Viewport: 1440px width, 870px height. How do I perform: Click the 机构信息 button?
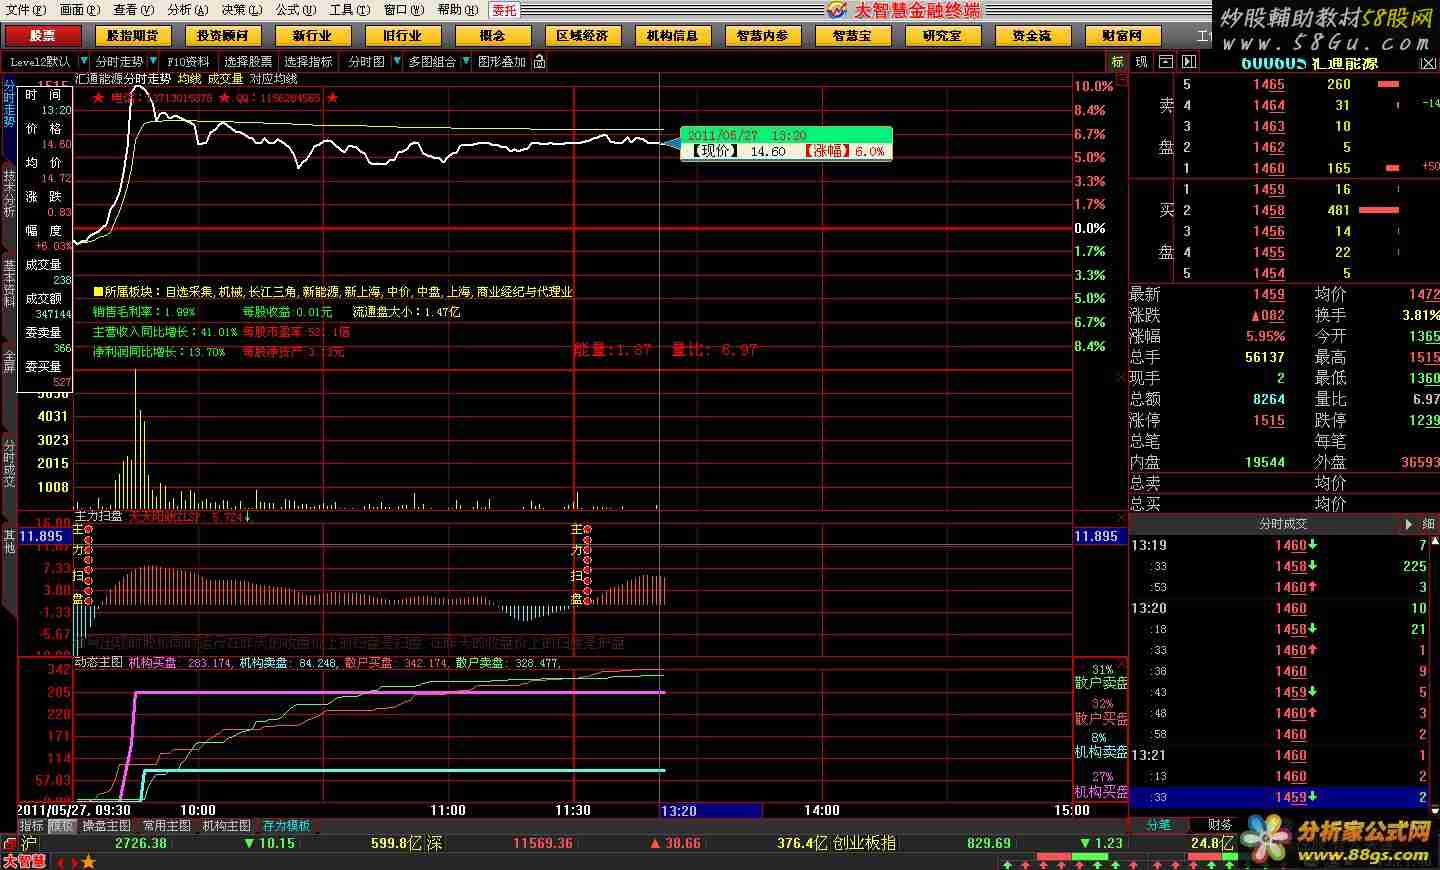(x=672, y=35)
